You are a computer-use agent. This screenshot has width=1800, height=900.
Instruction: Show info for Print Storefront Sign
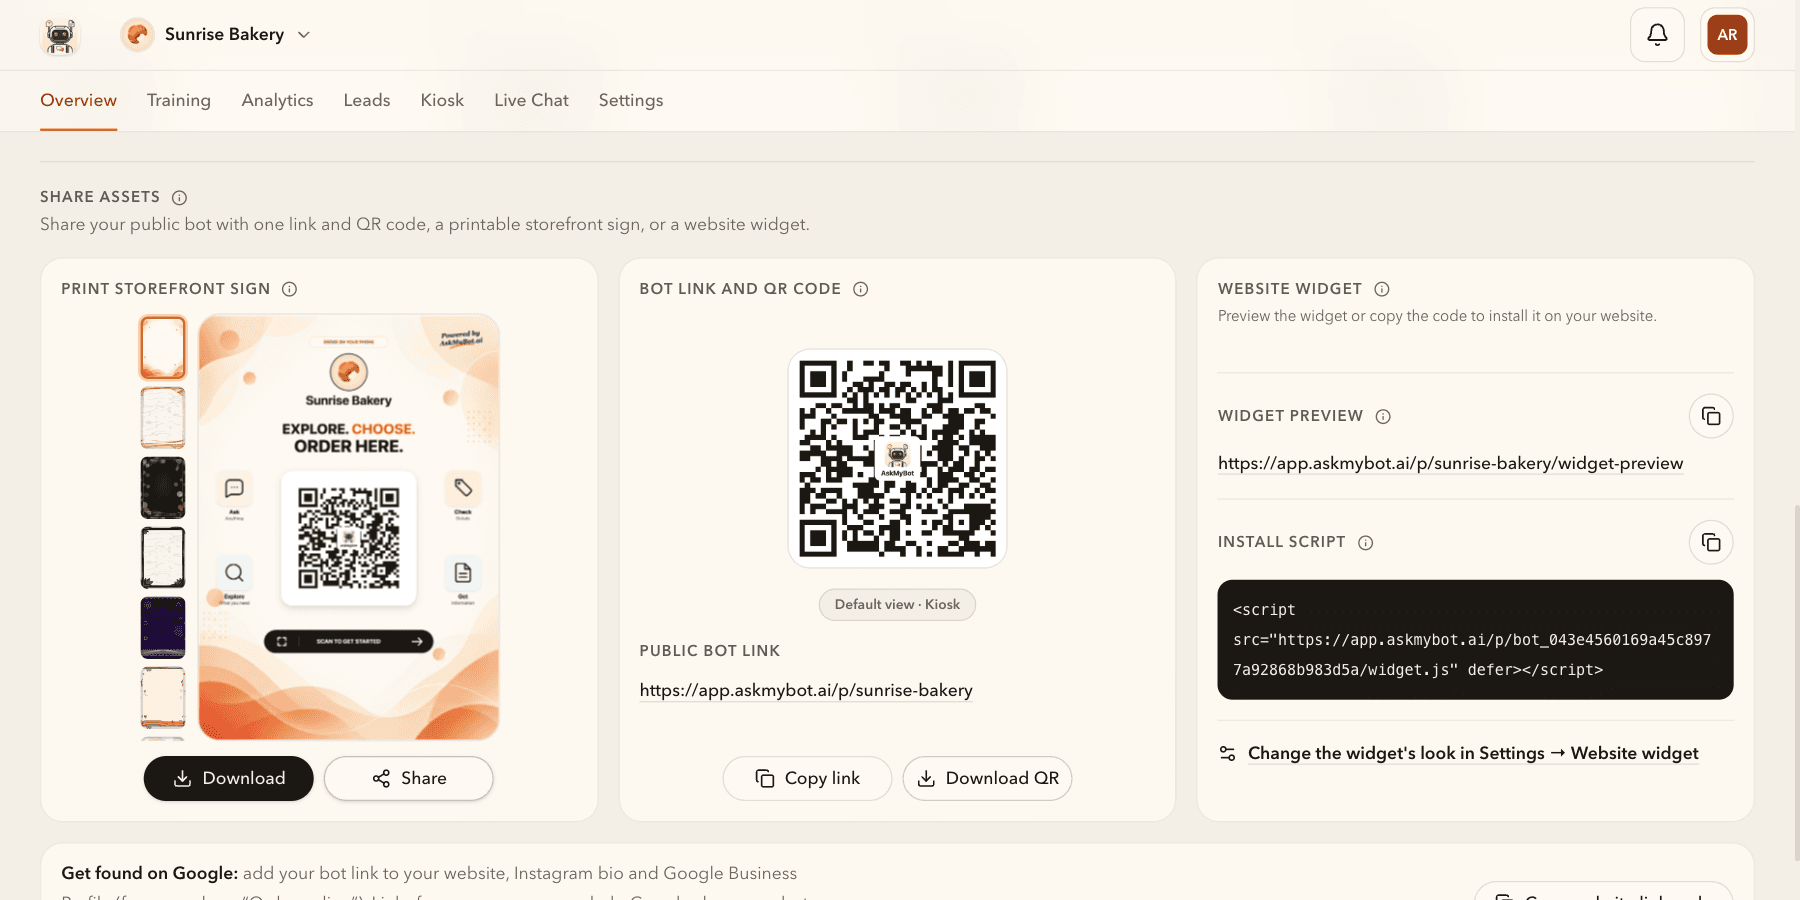pos(289,289)
